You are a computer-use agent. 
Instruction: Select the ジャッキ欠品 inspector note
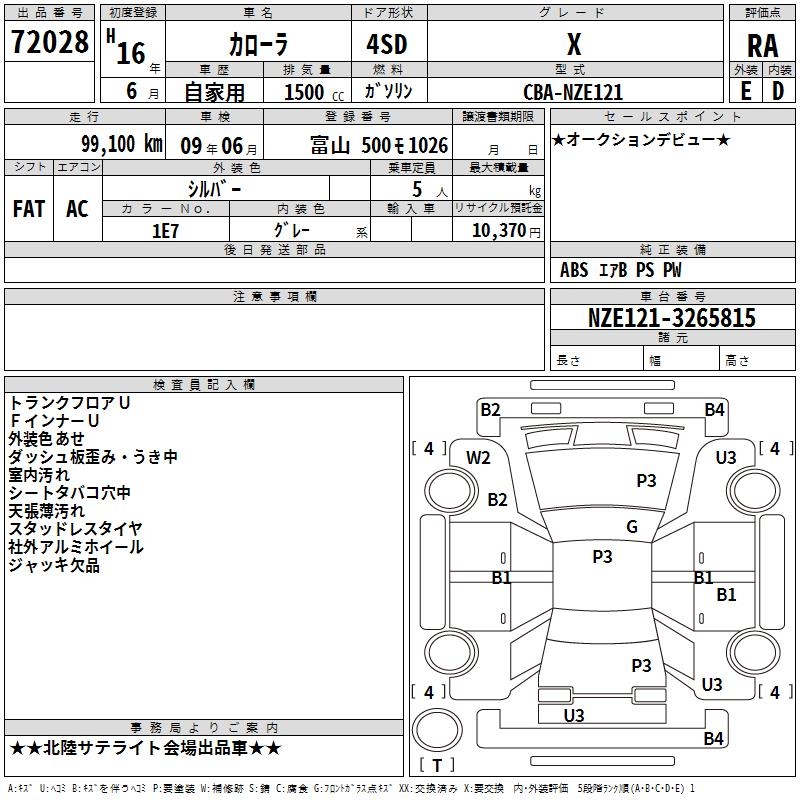click(54, 565)
